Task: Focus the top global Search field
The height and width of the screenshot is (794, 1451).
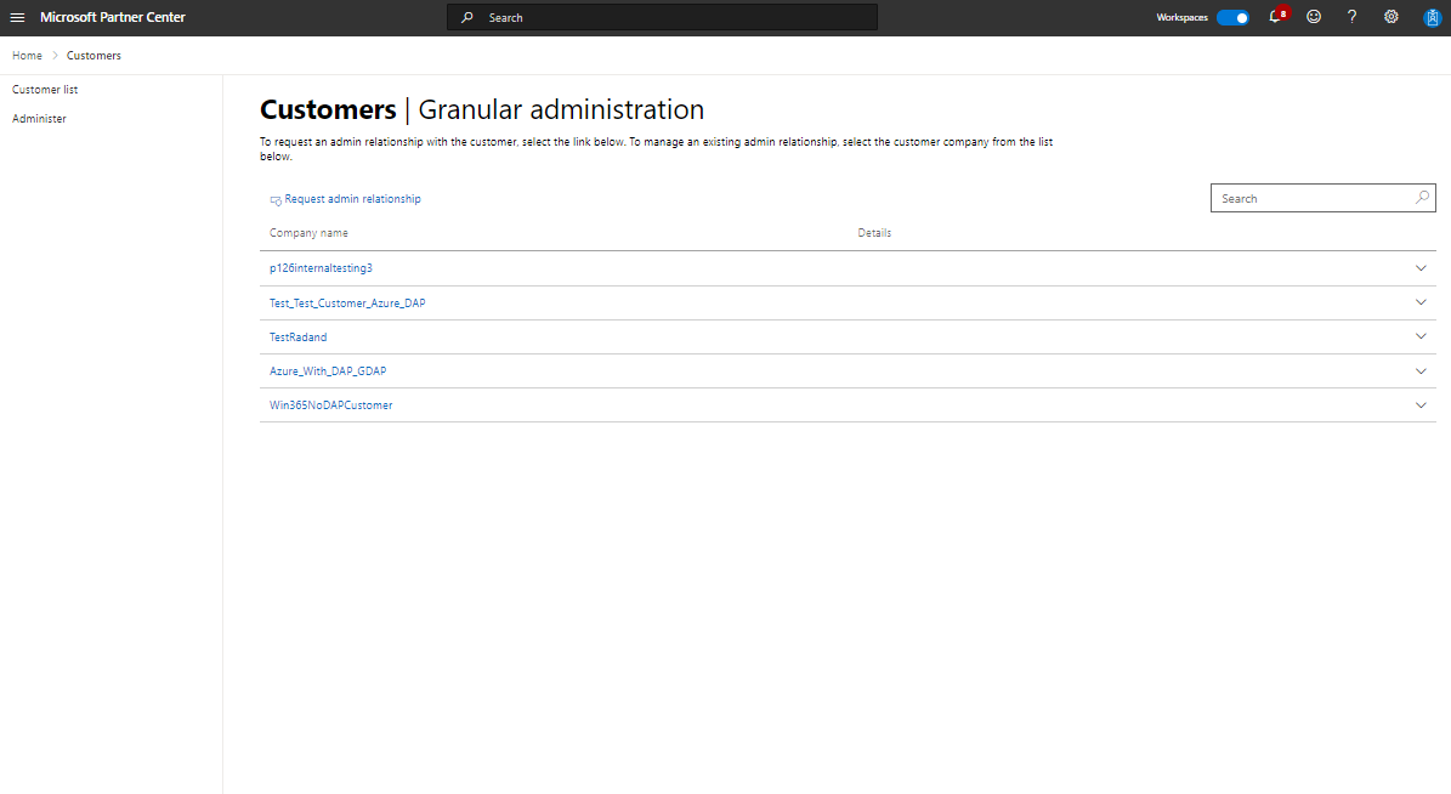Action: pos(662,17)
